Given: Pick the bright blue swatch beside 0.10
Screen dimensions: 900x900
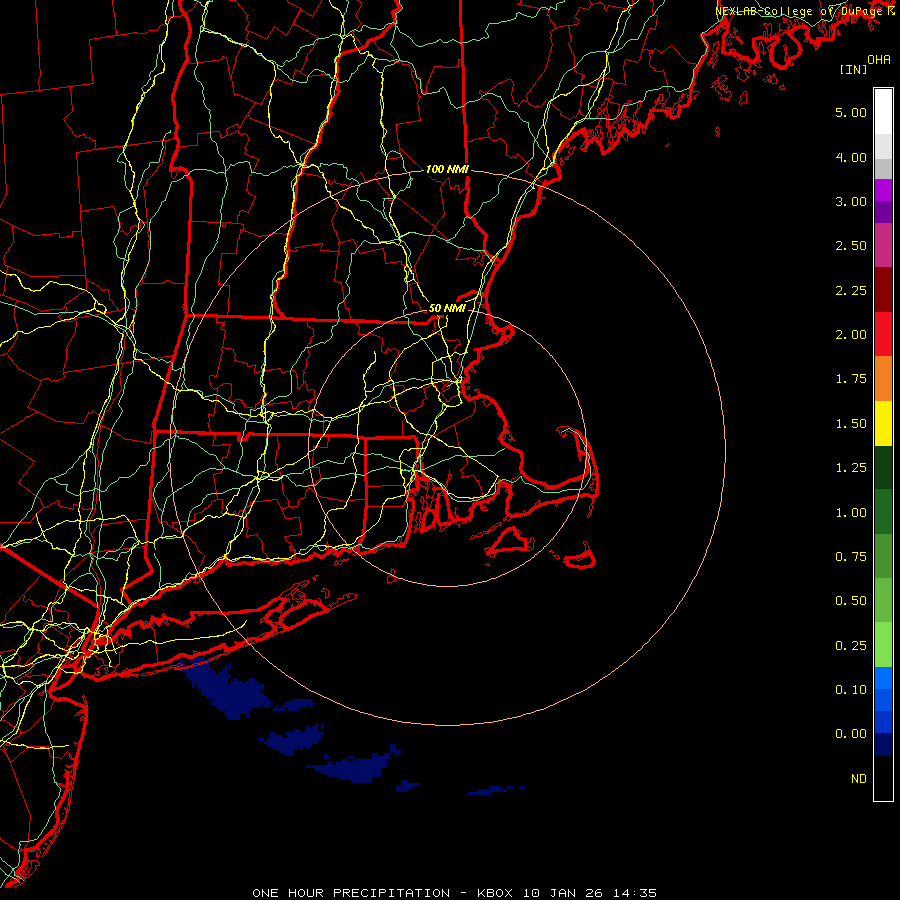Looking at the screenshot, I should pos(883,678).
